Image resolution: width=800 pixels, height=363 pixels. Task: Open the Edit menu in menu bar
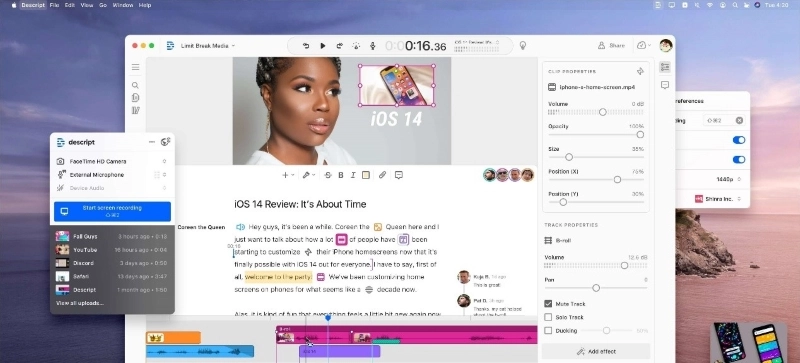click(x=70, y=5)
